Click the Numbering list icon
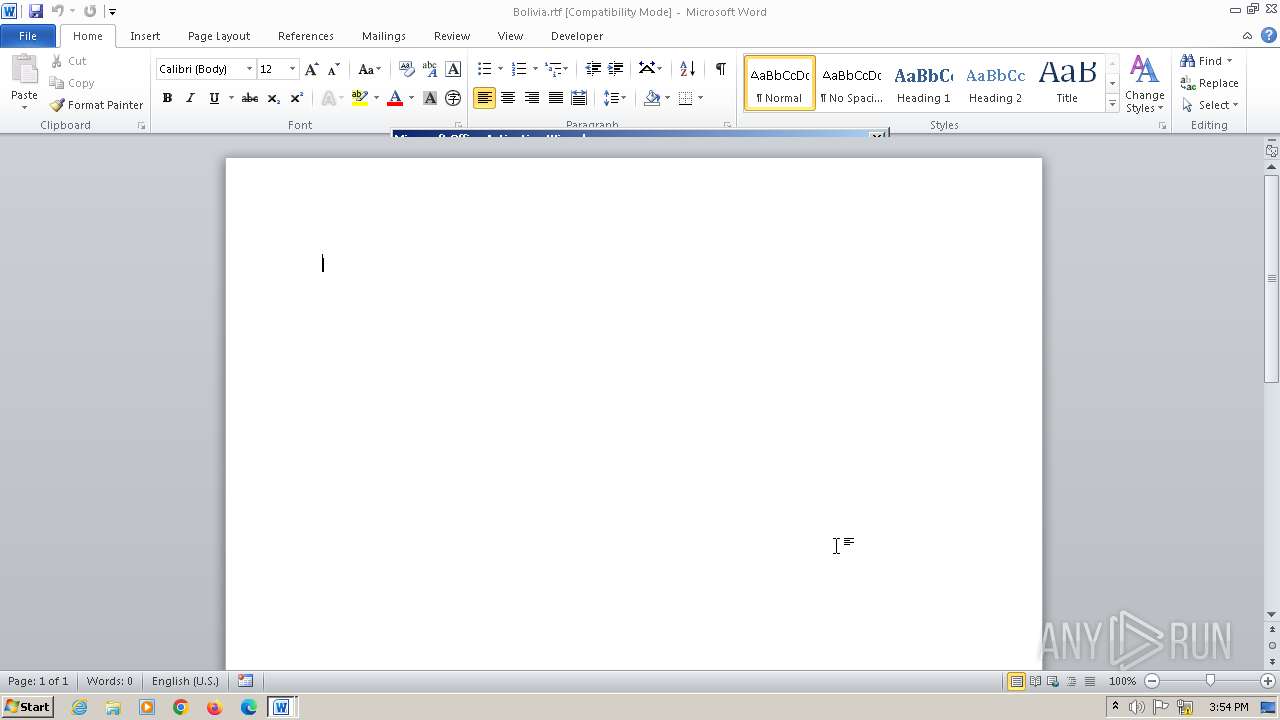 pos(519,69)
